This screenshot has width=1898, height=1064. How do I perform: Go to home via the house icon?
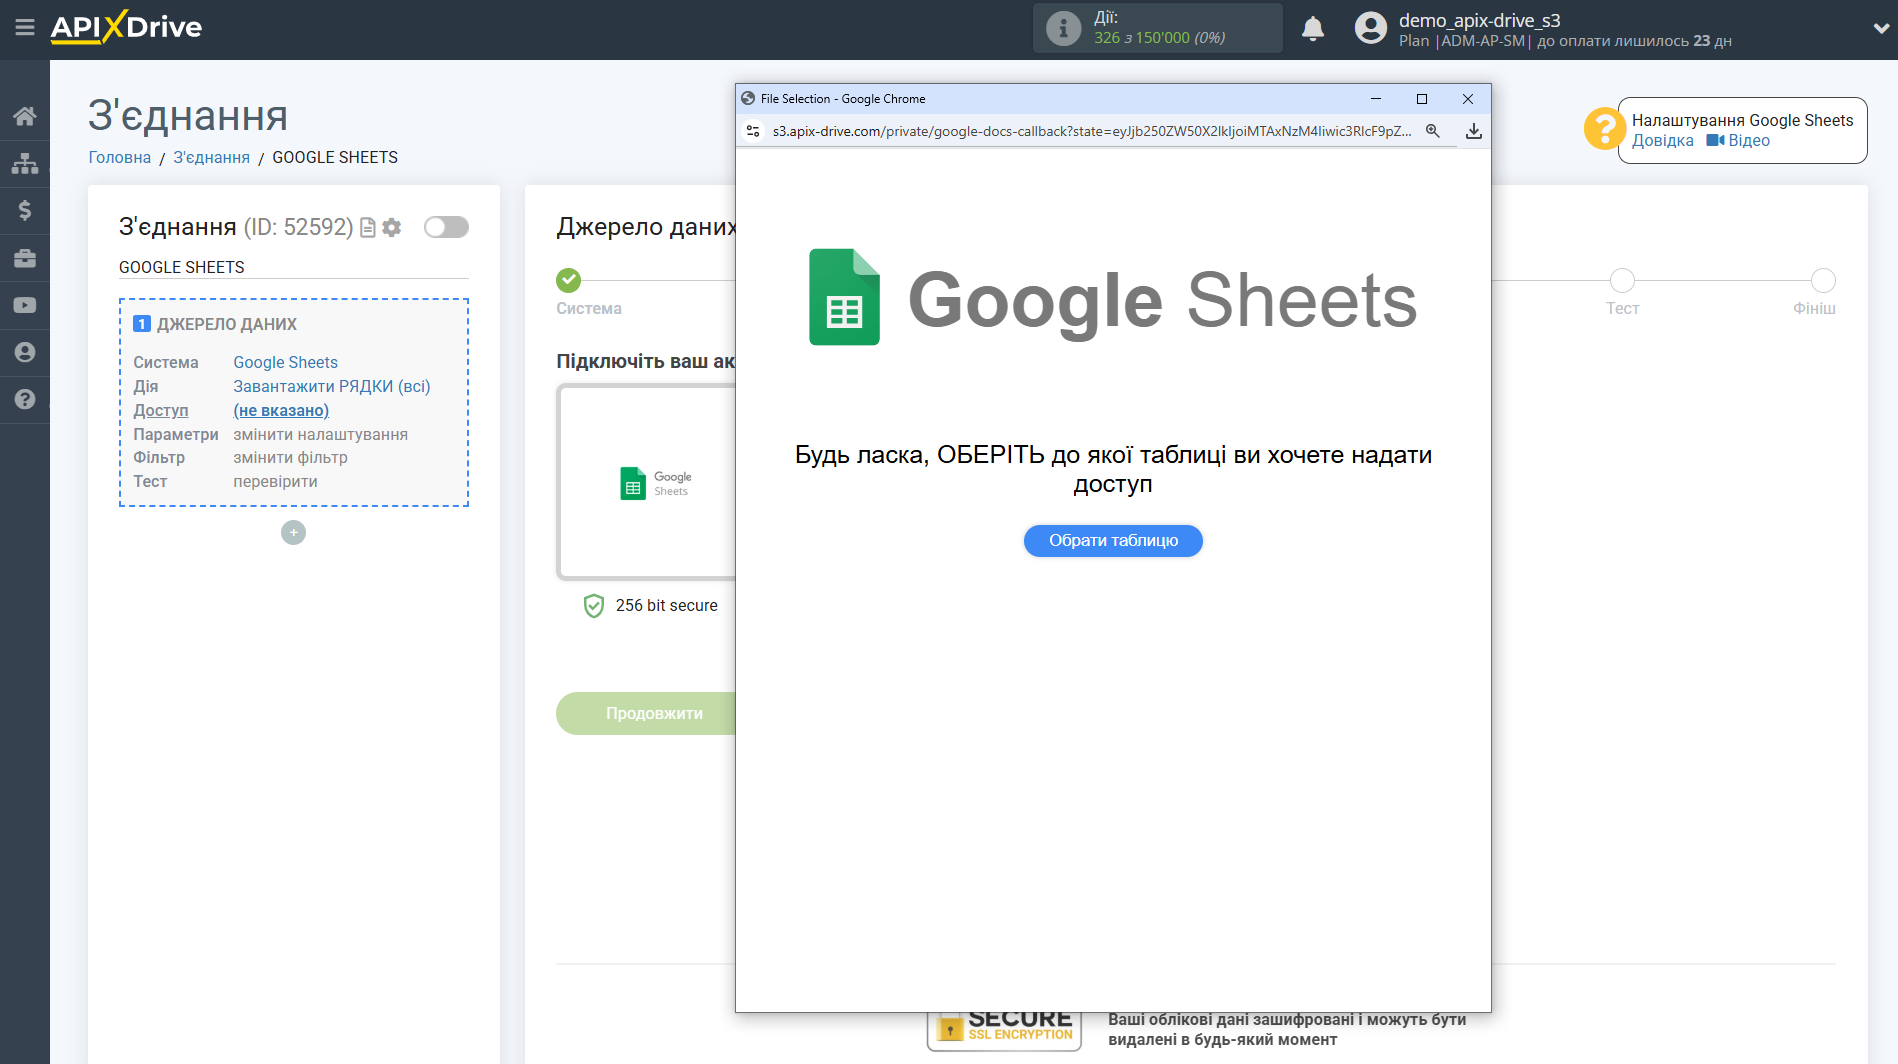pyautogui.click(x=25, y=115)
